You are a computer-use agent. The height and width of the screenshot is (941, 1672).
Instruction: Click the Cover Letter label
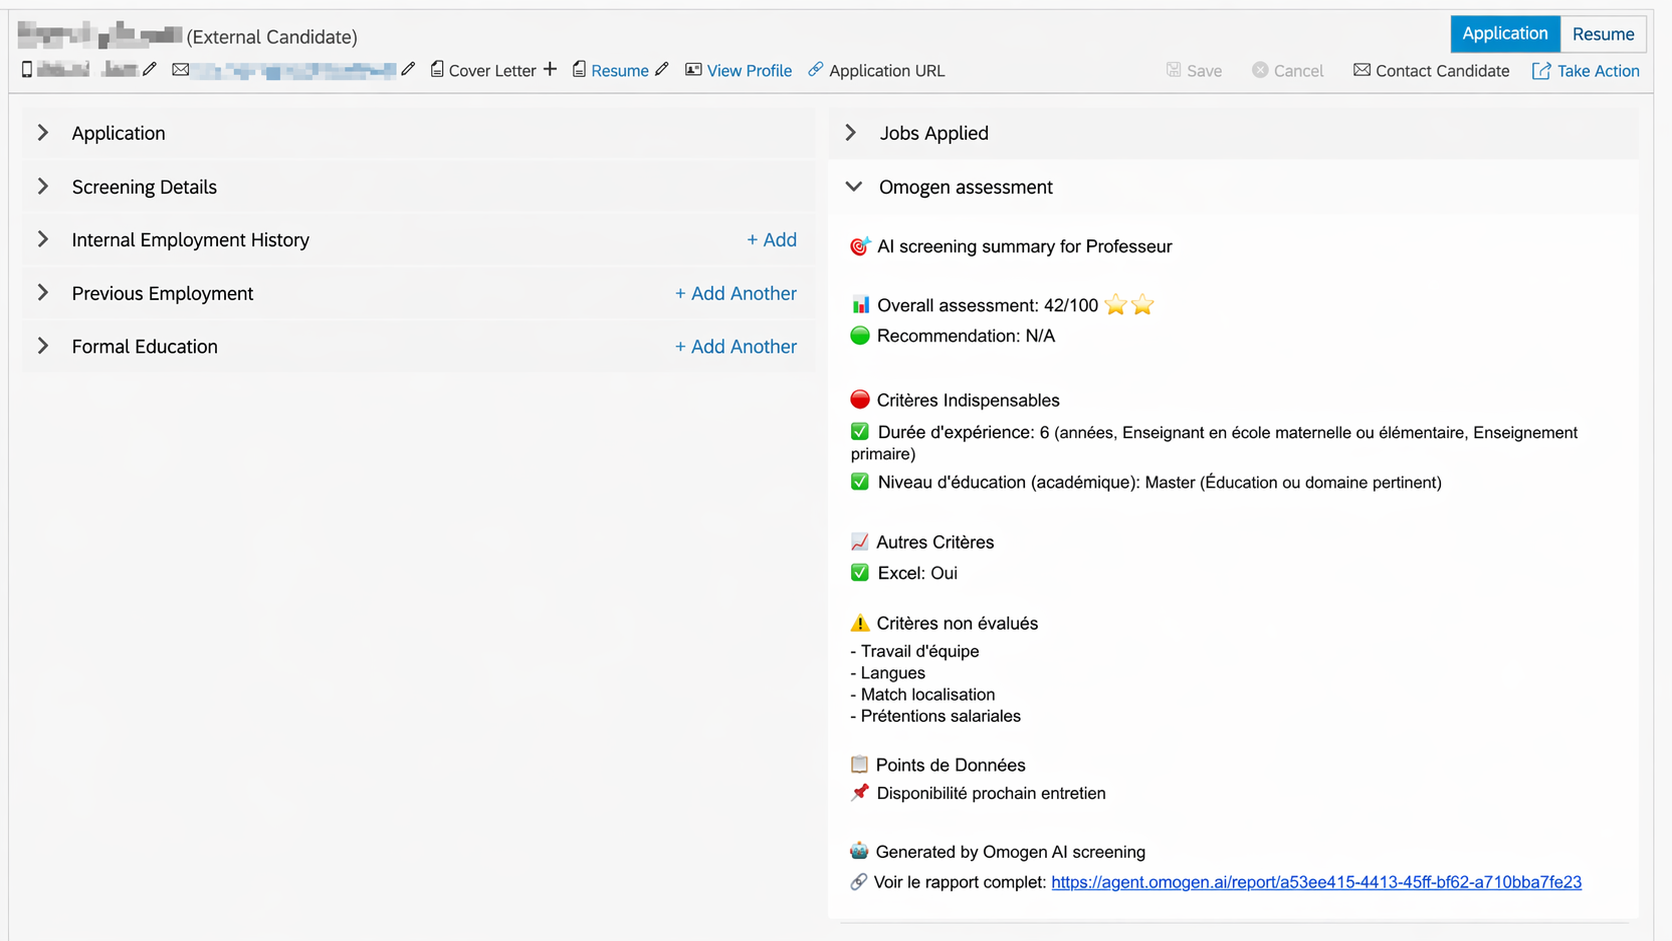click(492, 70)
